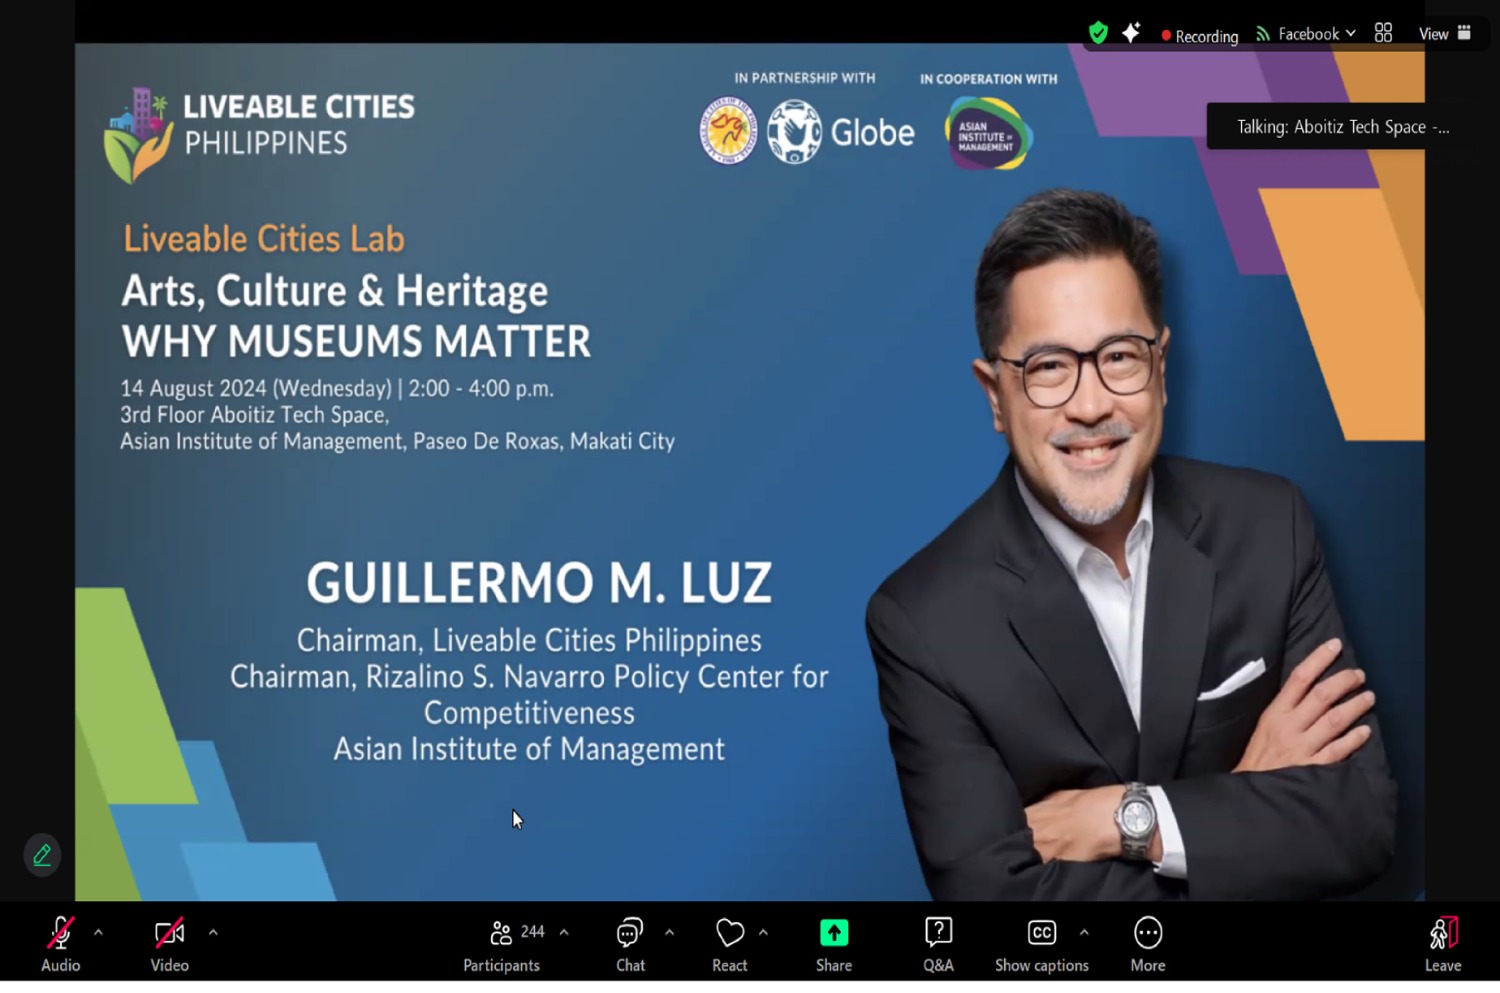Click the green encryption shield icon
The width and height of the screenshot is (1500, 993).
pyautogui.click(x=1098, y=33)
